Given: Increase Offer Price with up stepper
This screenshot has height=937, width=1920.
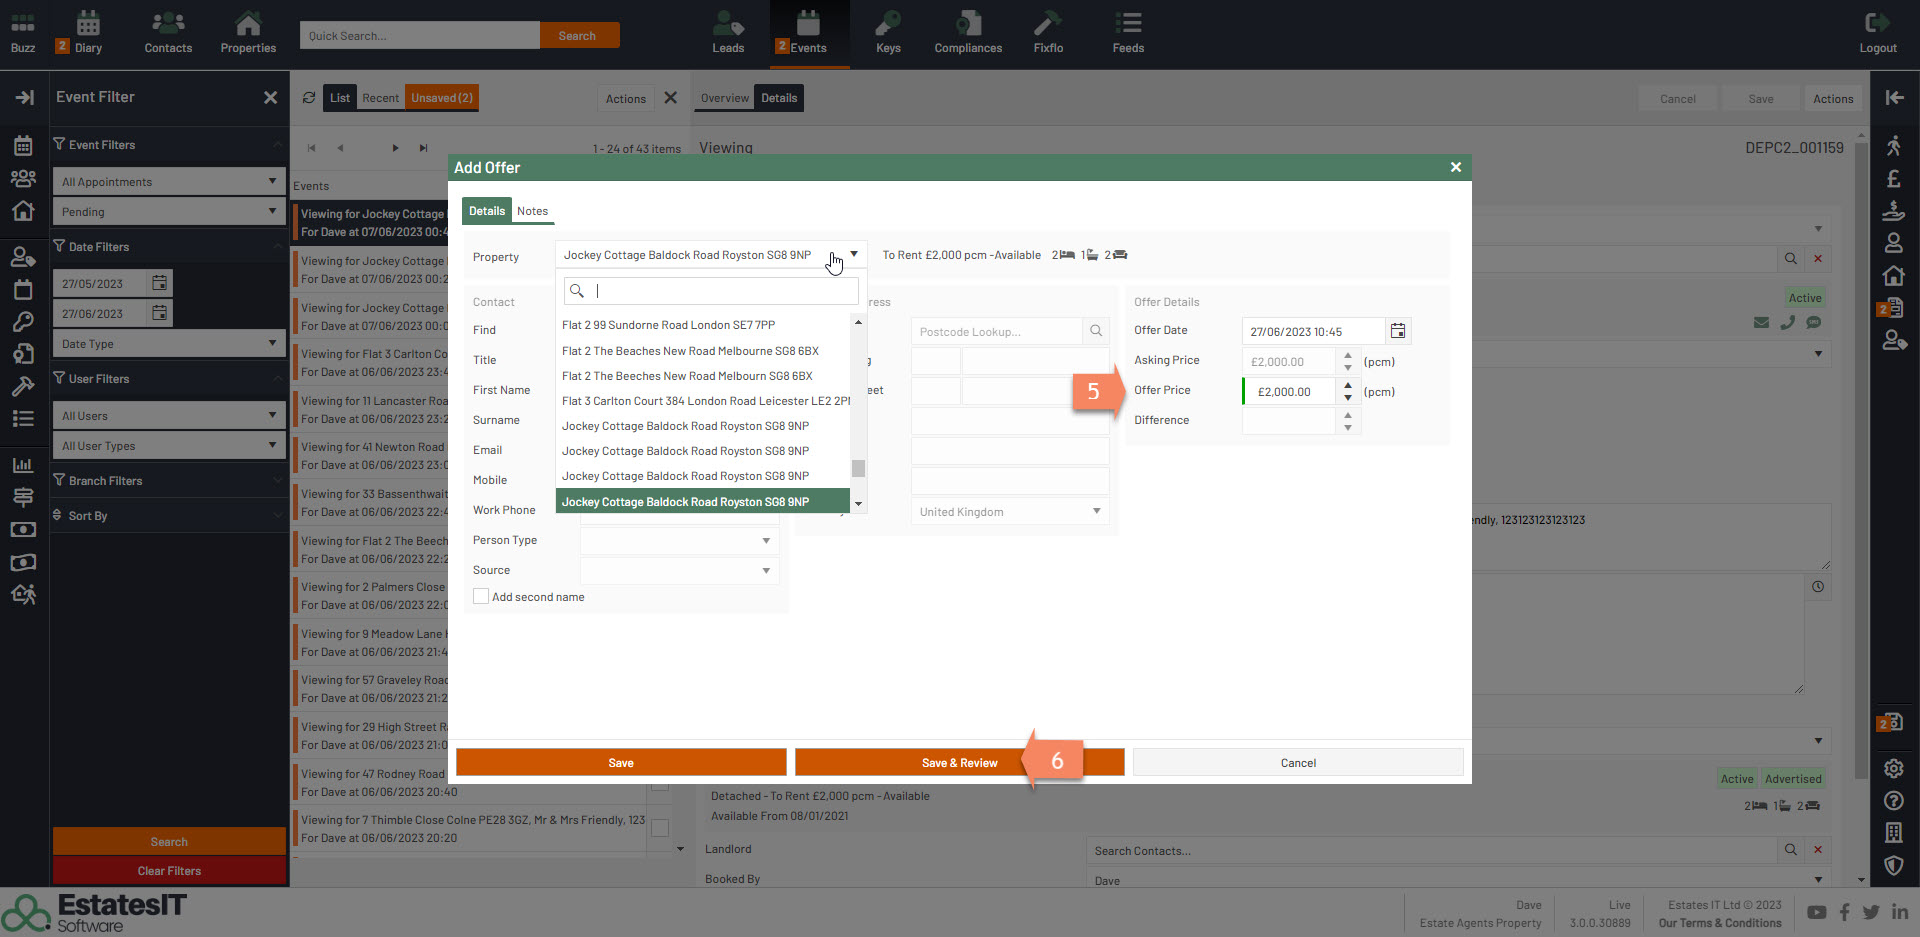Looking at the screenshot, I should [1348, 385].
